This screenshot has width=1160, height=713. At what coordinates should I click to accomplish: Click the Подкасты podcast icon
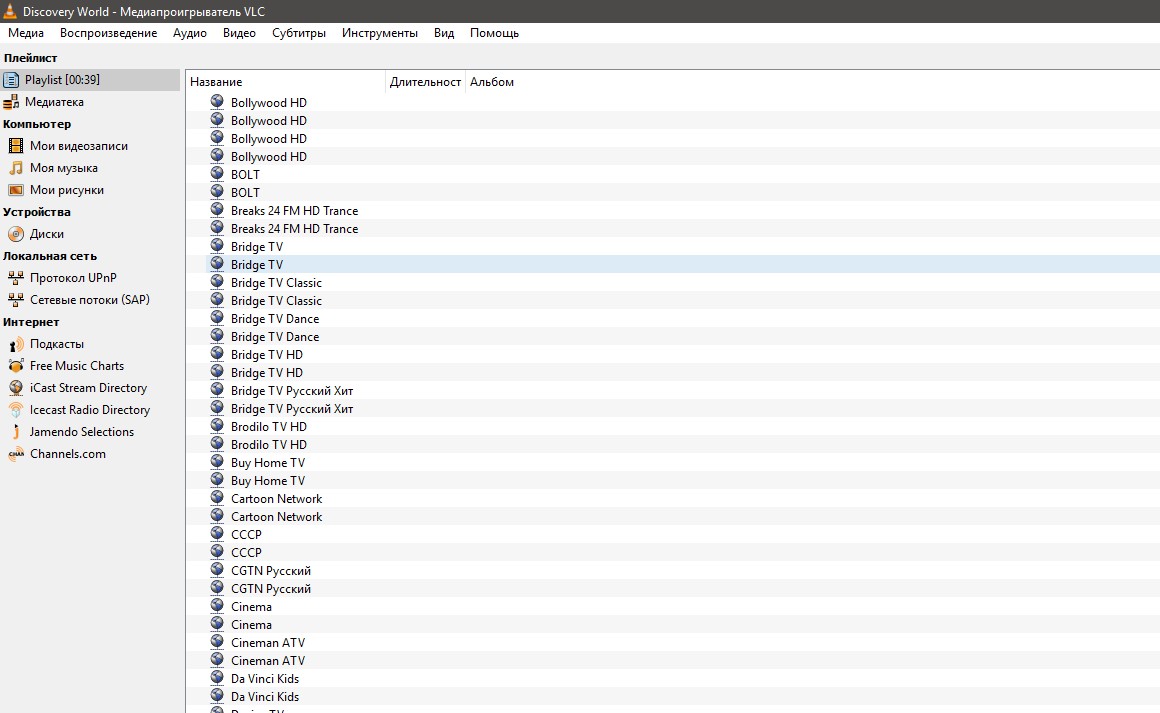pyautogui.click(x=16, y=344)
